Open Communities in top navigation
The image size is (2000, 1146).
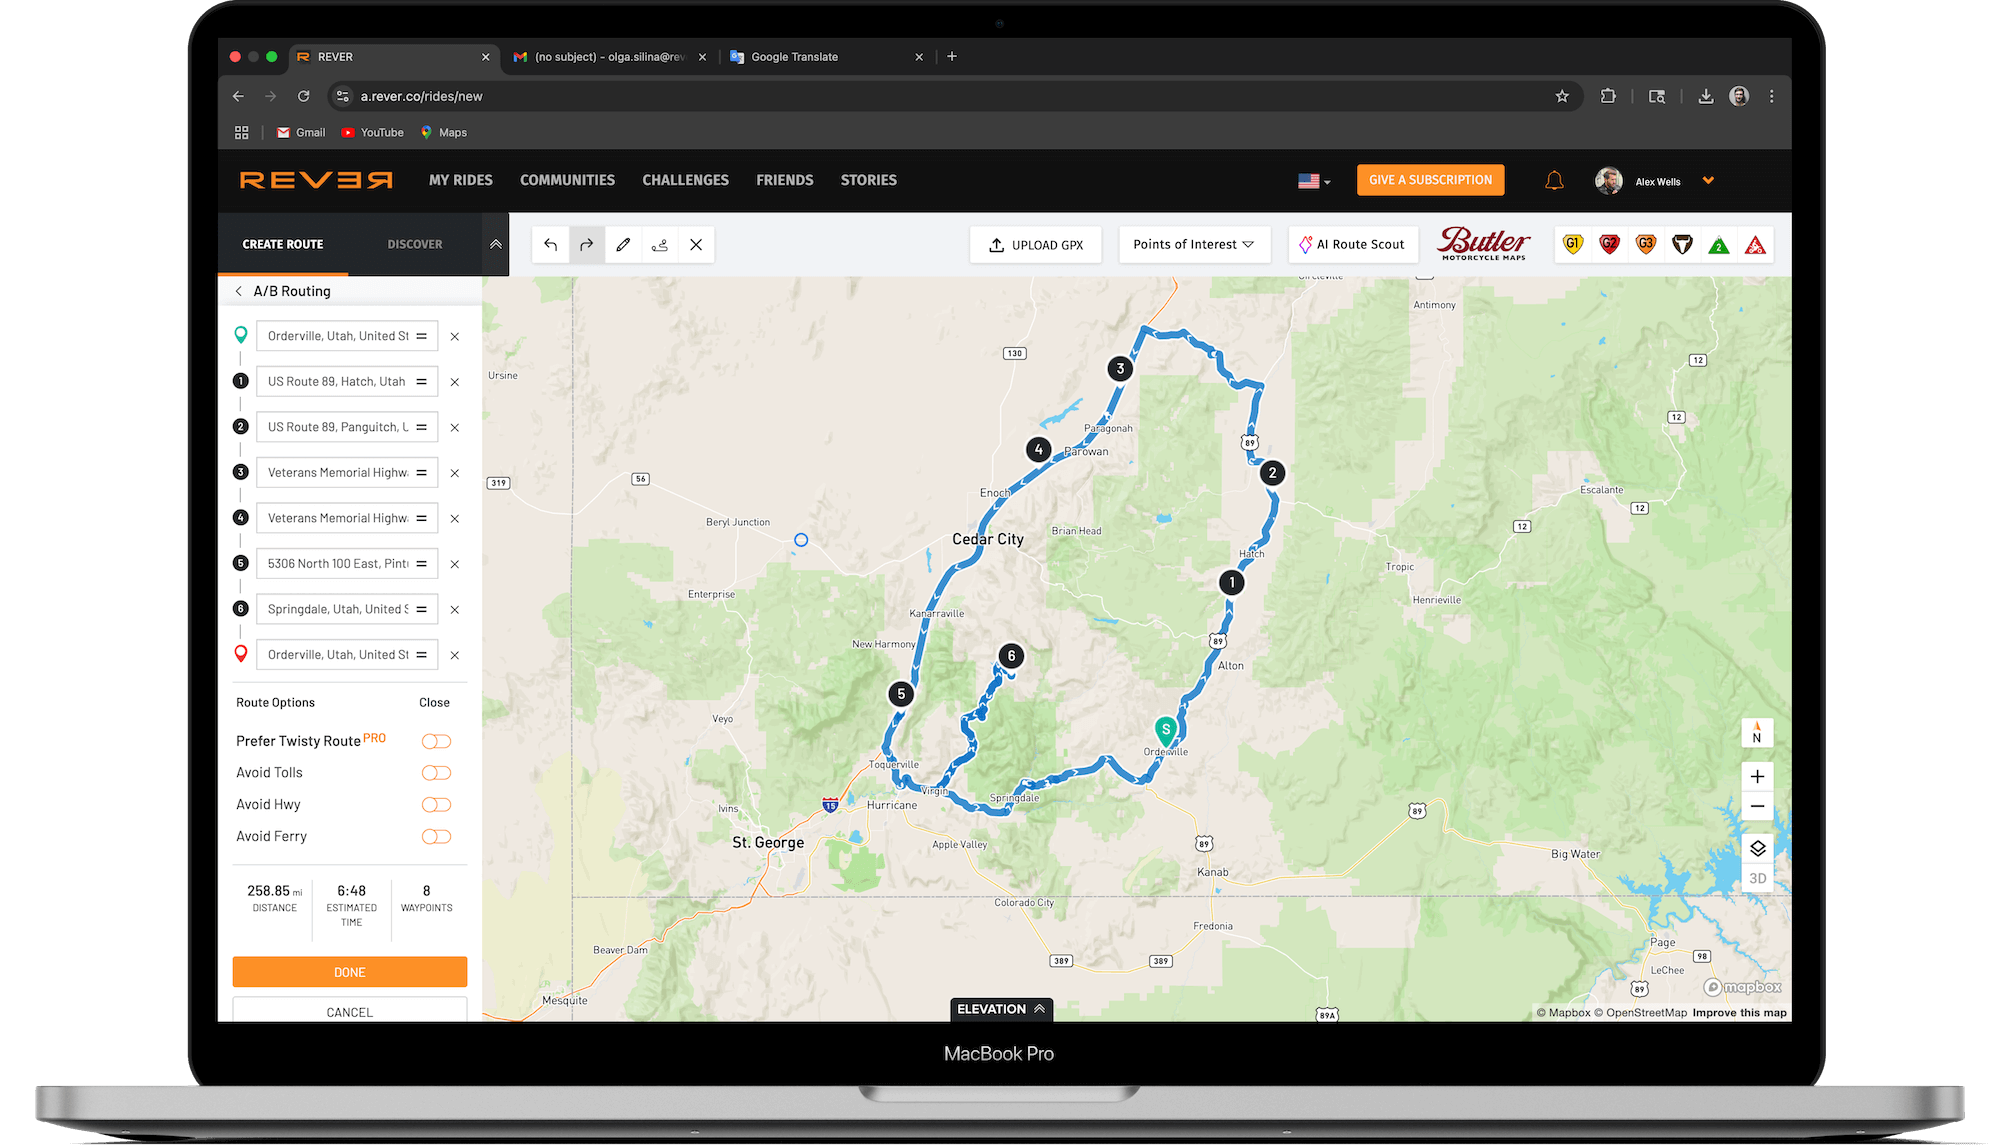point(567,180)
